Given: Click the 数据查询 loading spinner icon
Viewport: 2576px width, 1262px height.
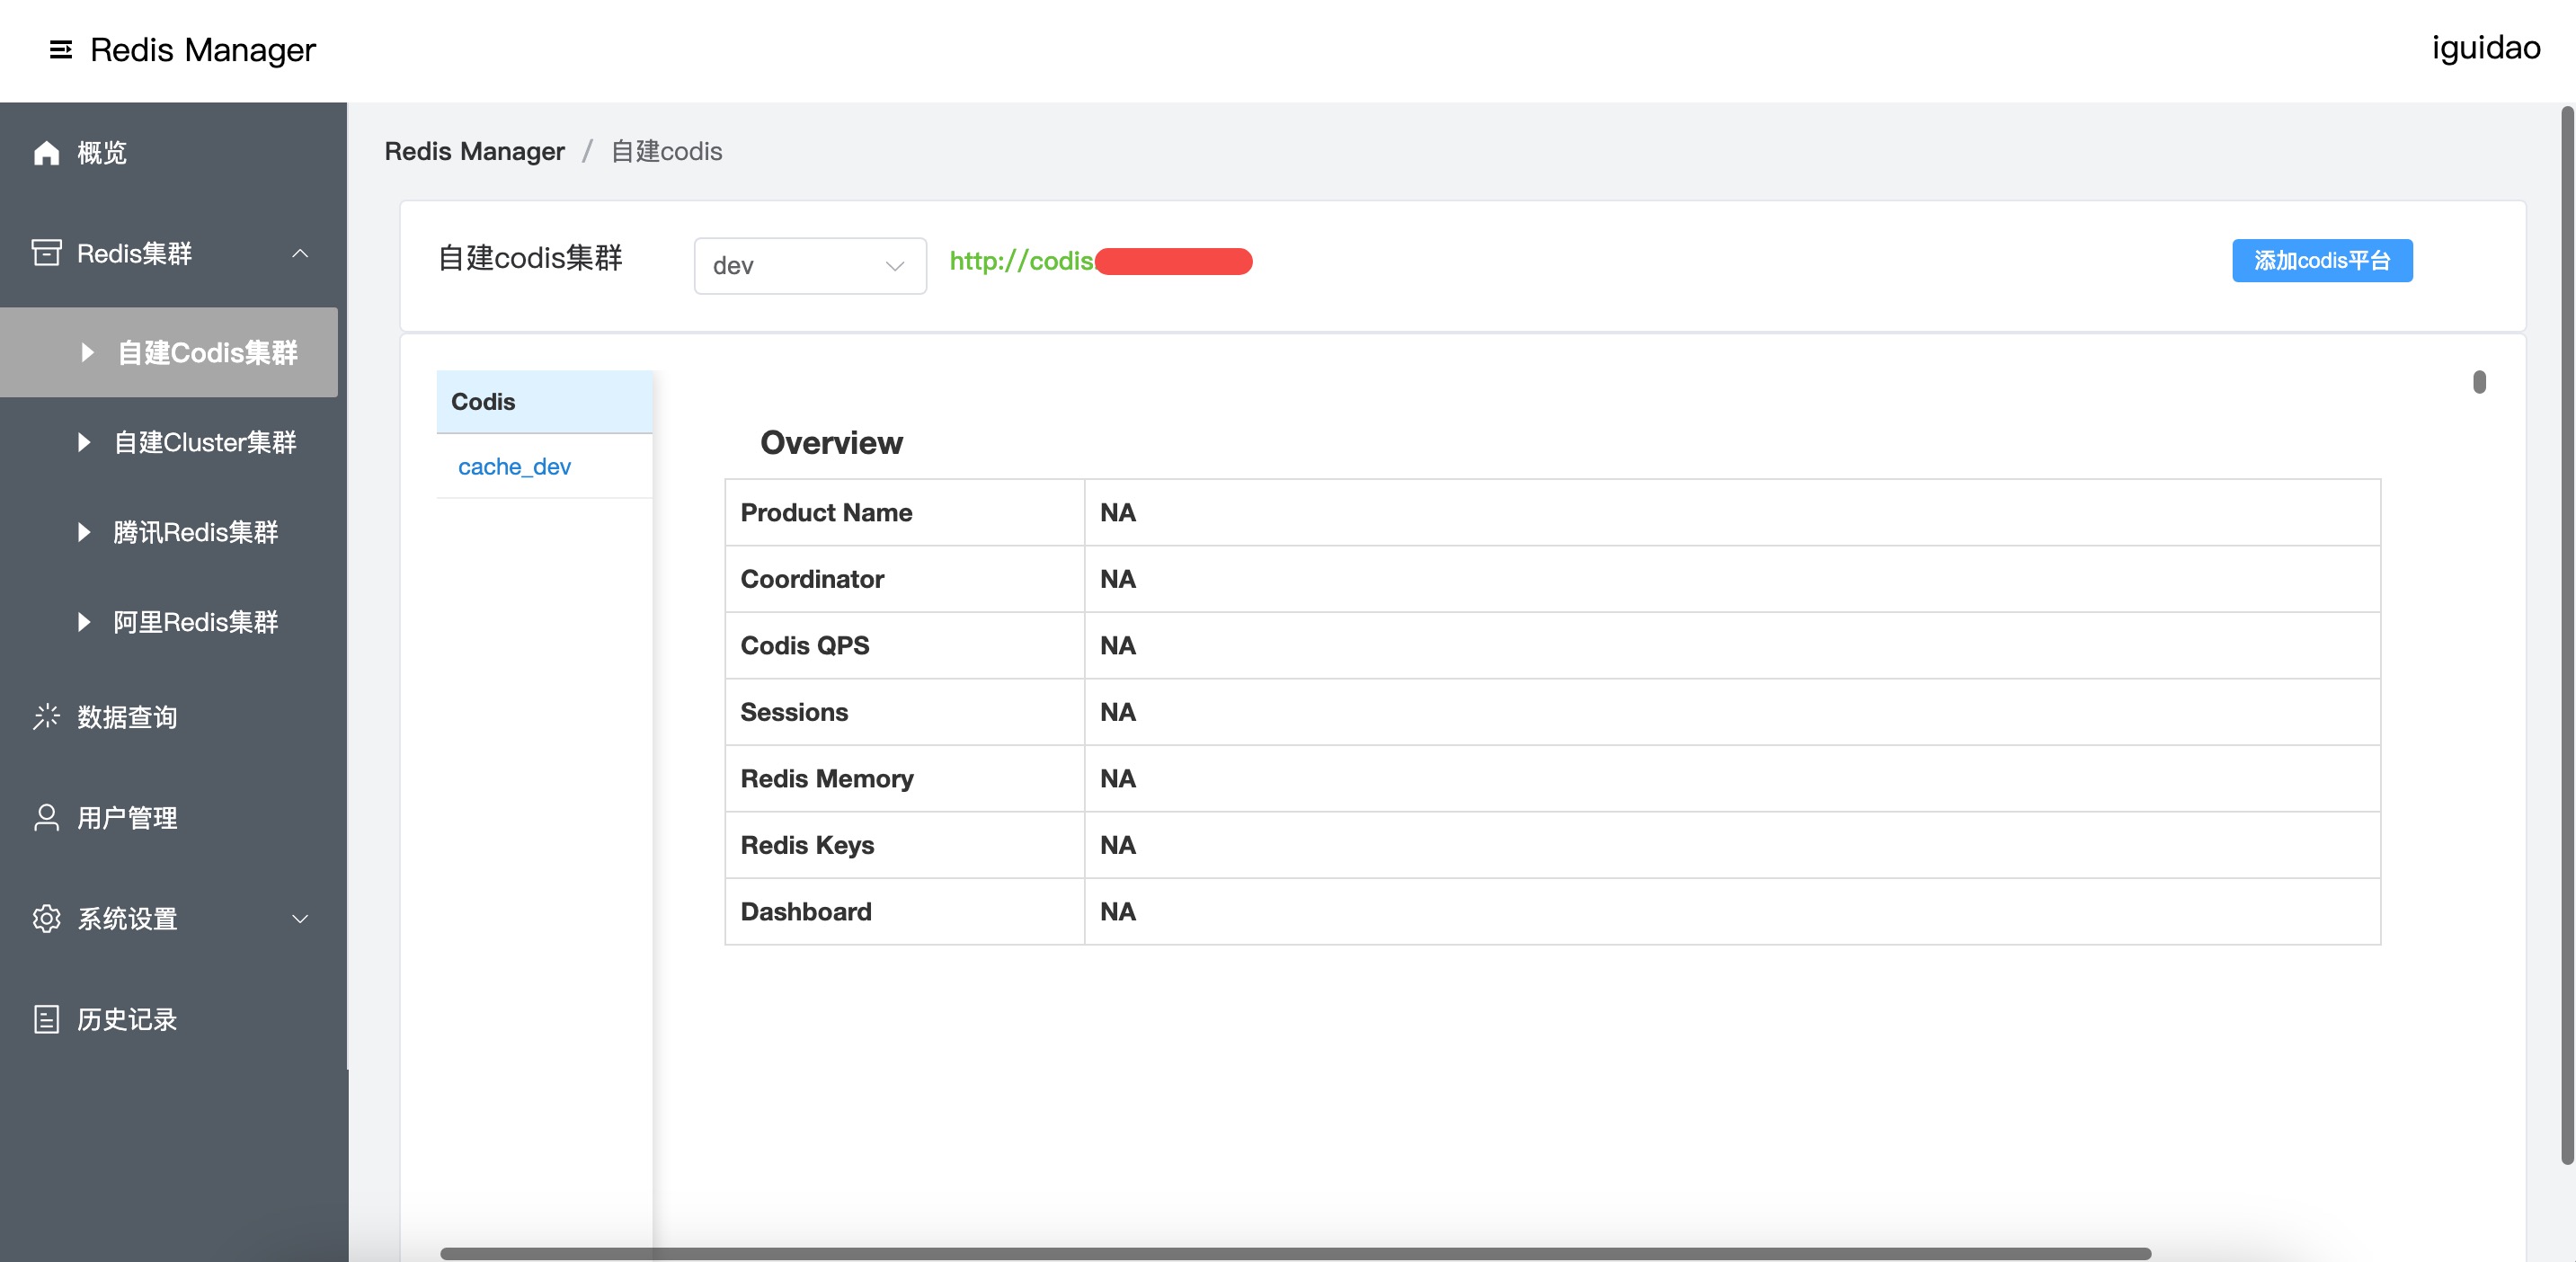Looking at the screenshot, I should pos(46,717).
